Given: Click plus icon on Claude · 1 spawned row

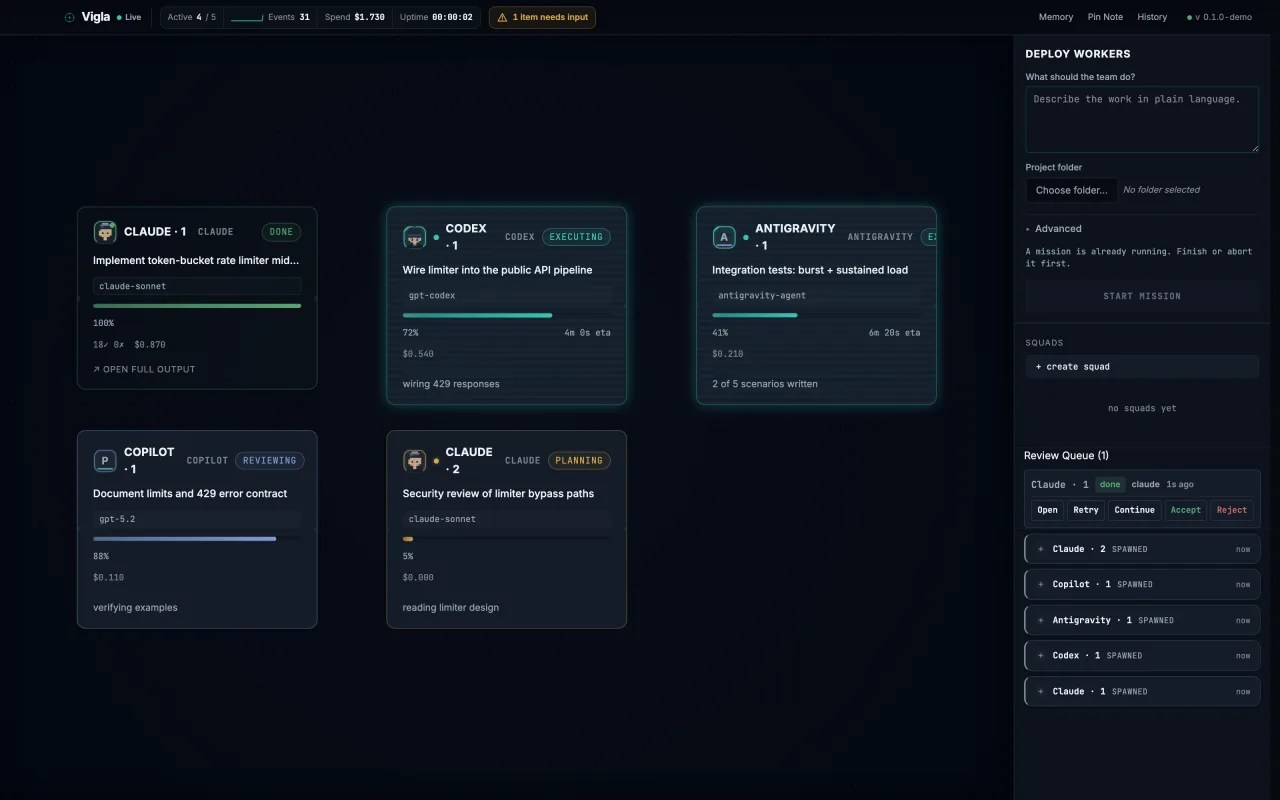Looking at the screenshot, I should point(1040,691).
